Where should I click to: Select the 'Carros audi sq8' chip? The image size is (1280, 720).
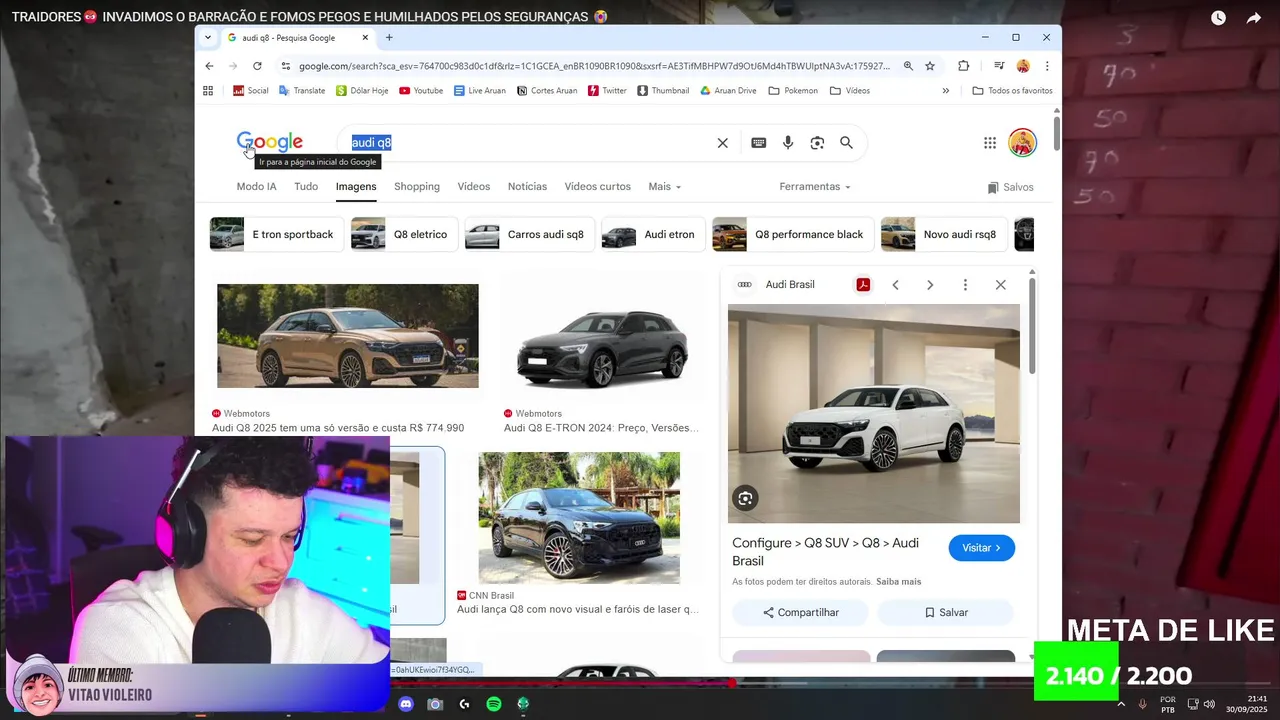[x=529, y=234]
